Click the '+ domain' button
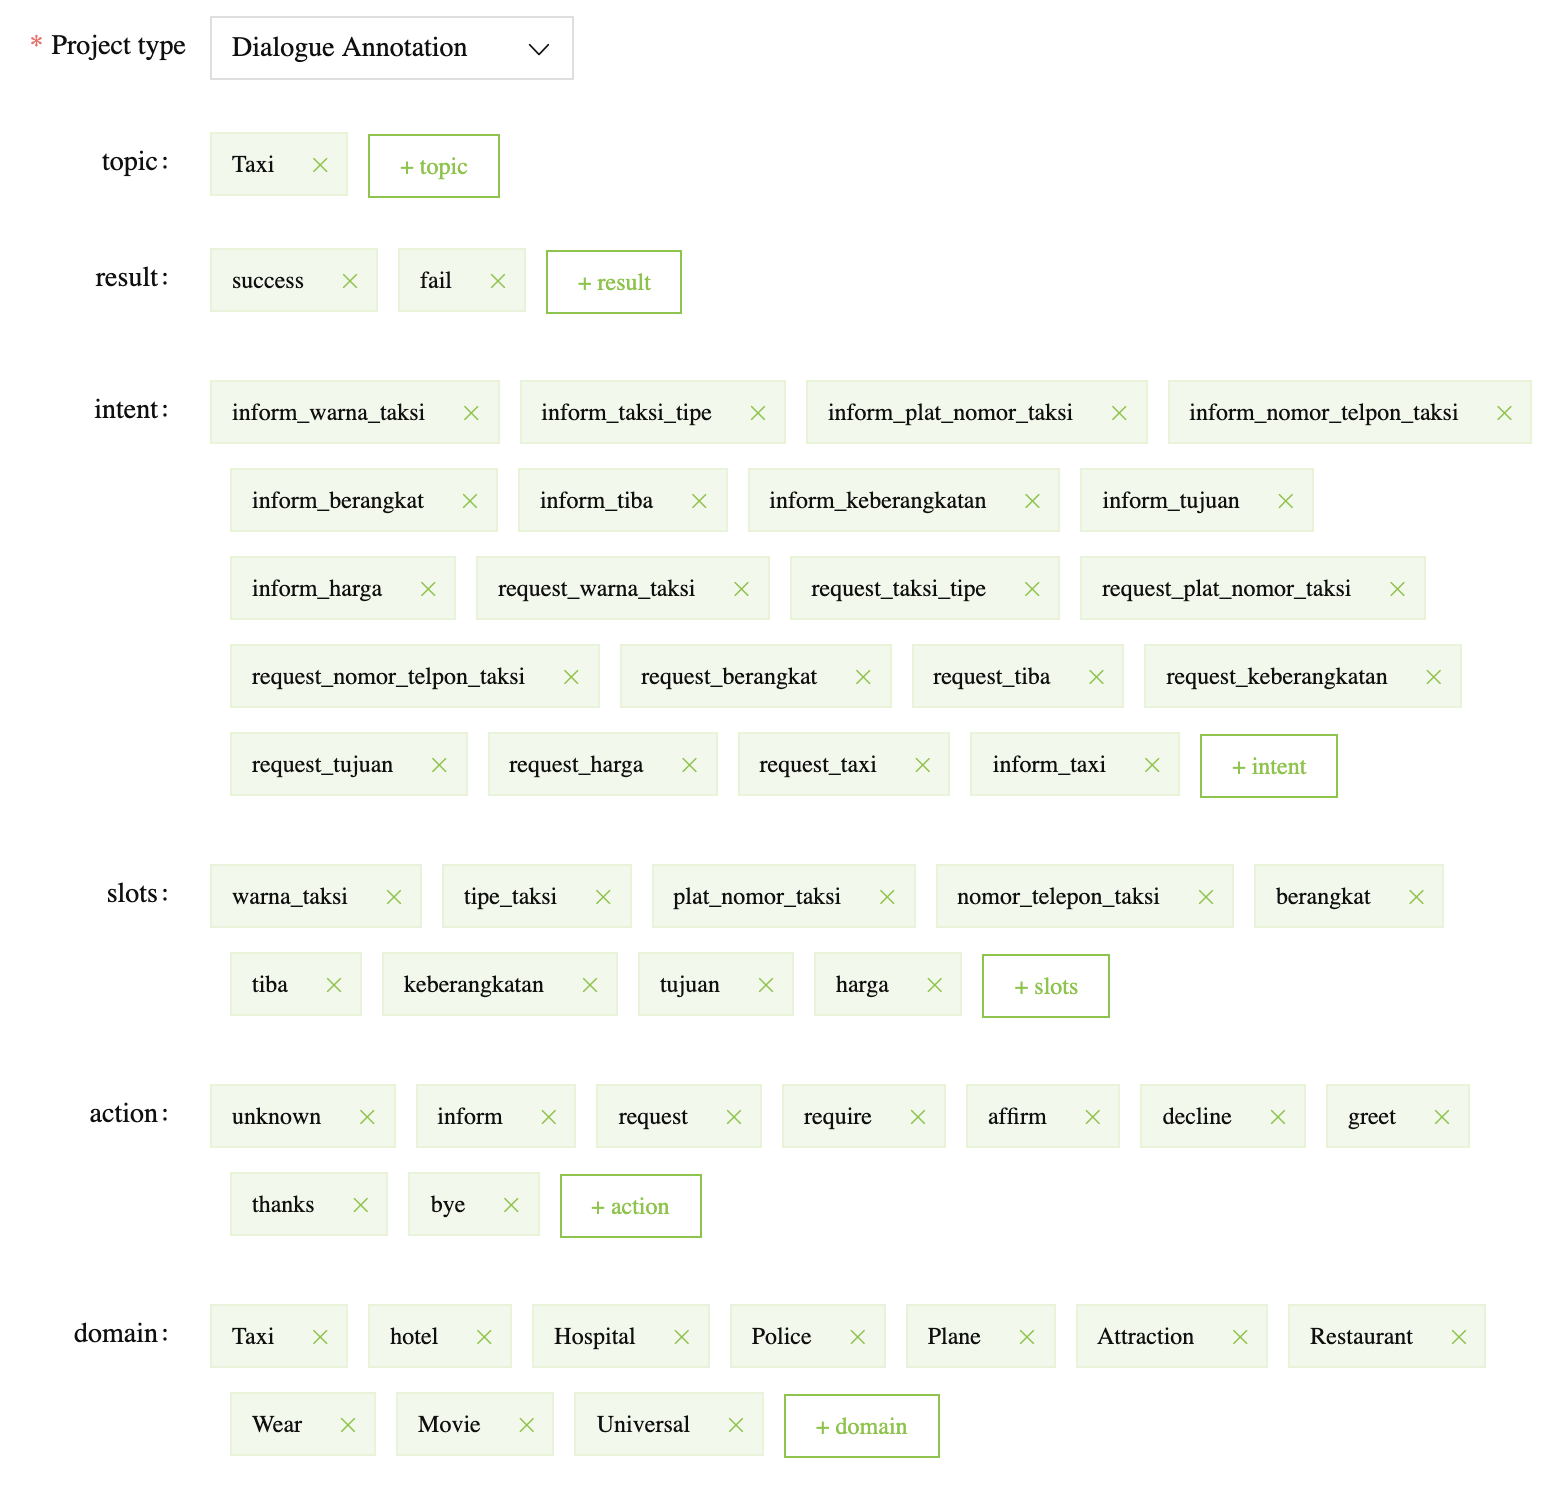The width and height of the screenshot is (1554, 1498). [861, 1426]
